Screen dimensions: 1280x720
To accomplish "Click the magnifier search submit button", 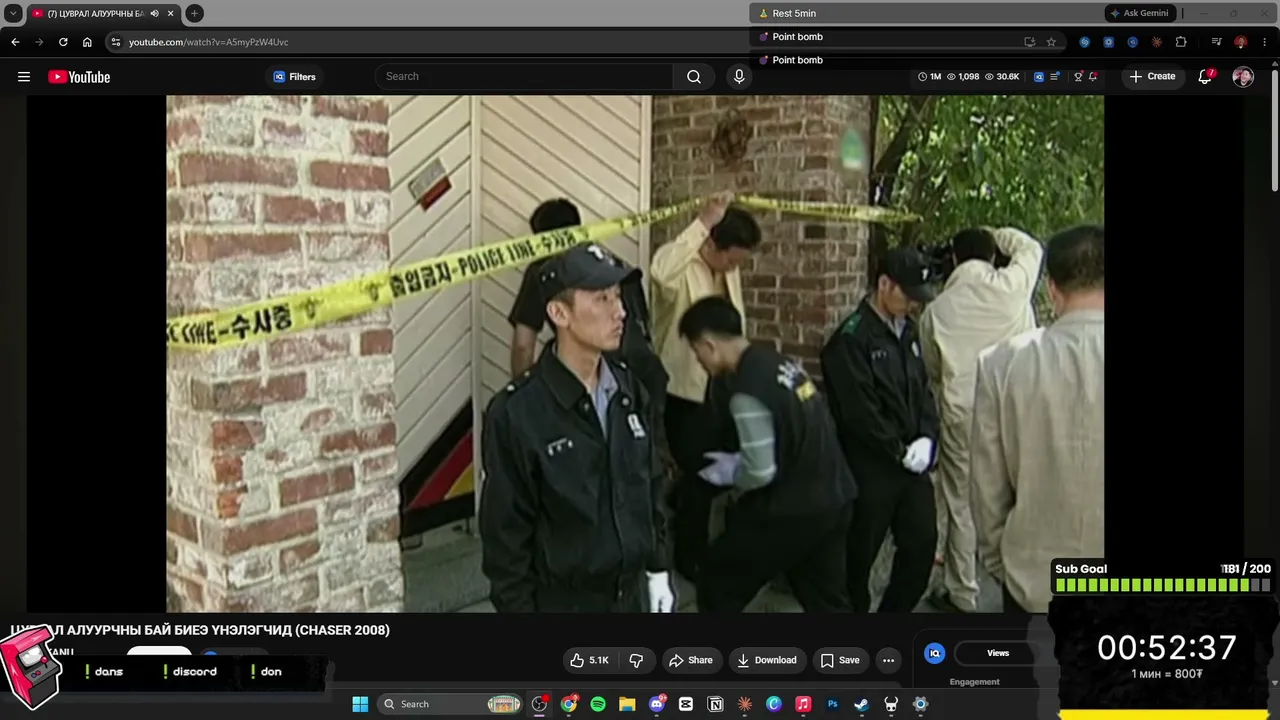I will 694,76.
